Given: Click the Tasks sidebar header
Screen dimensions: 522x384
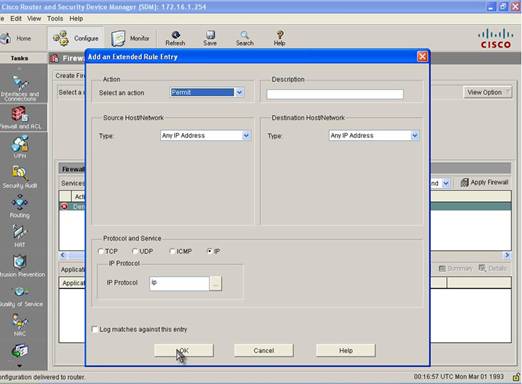Looking at the screenshot, I should point(19,58).
